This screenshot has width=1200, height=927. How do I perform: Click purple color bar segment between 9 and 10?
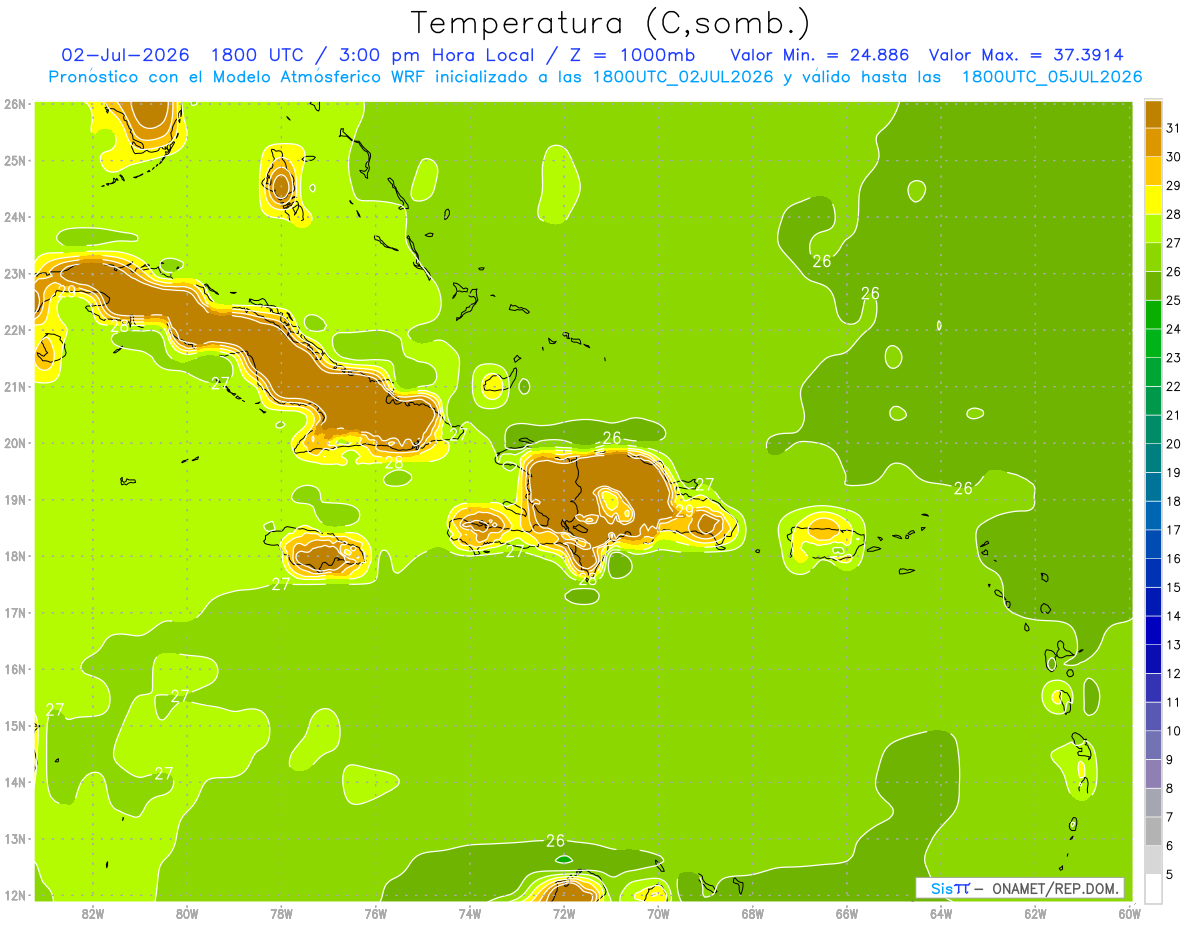pyautogui.click(x=1153, y=744)
